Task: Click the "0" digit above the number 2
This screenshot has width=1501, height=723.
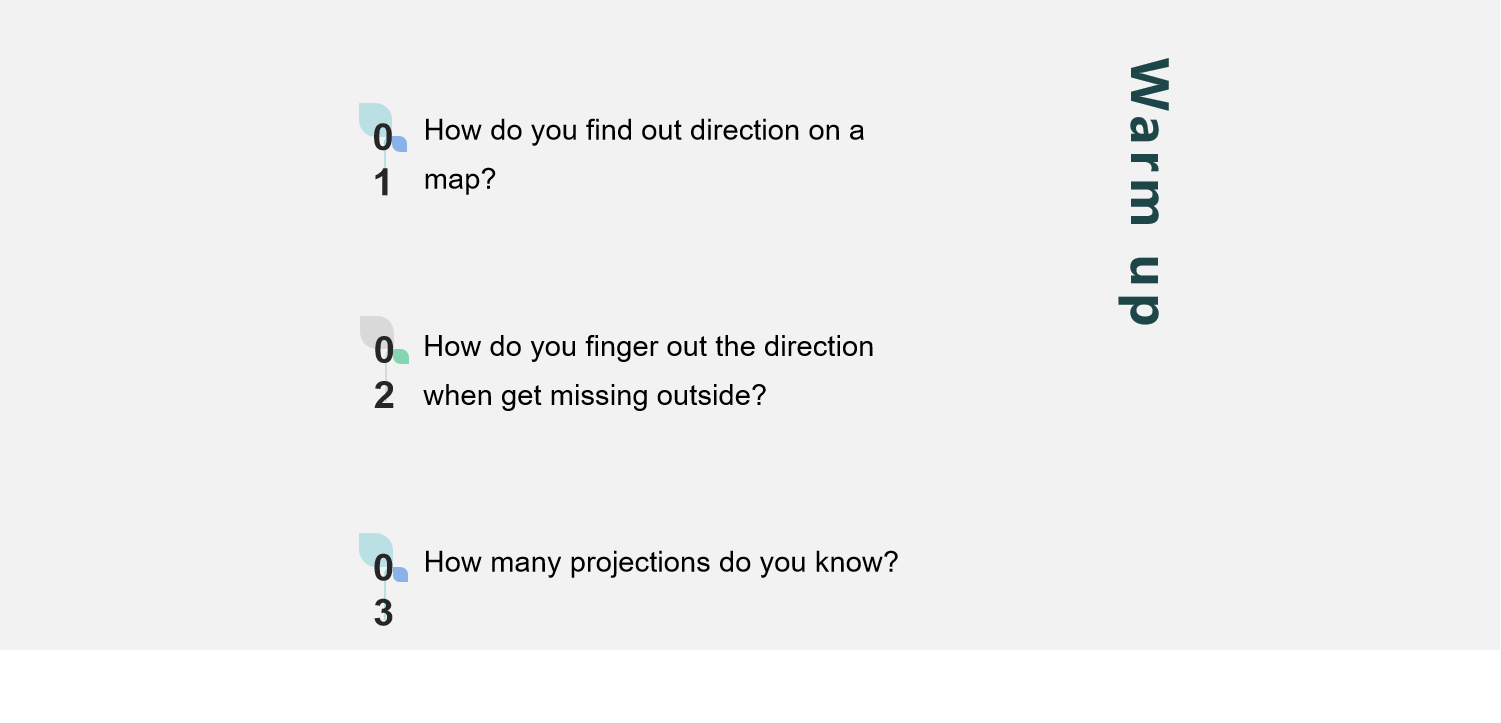Action: (x=383, y=351)
